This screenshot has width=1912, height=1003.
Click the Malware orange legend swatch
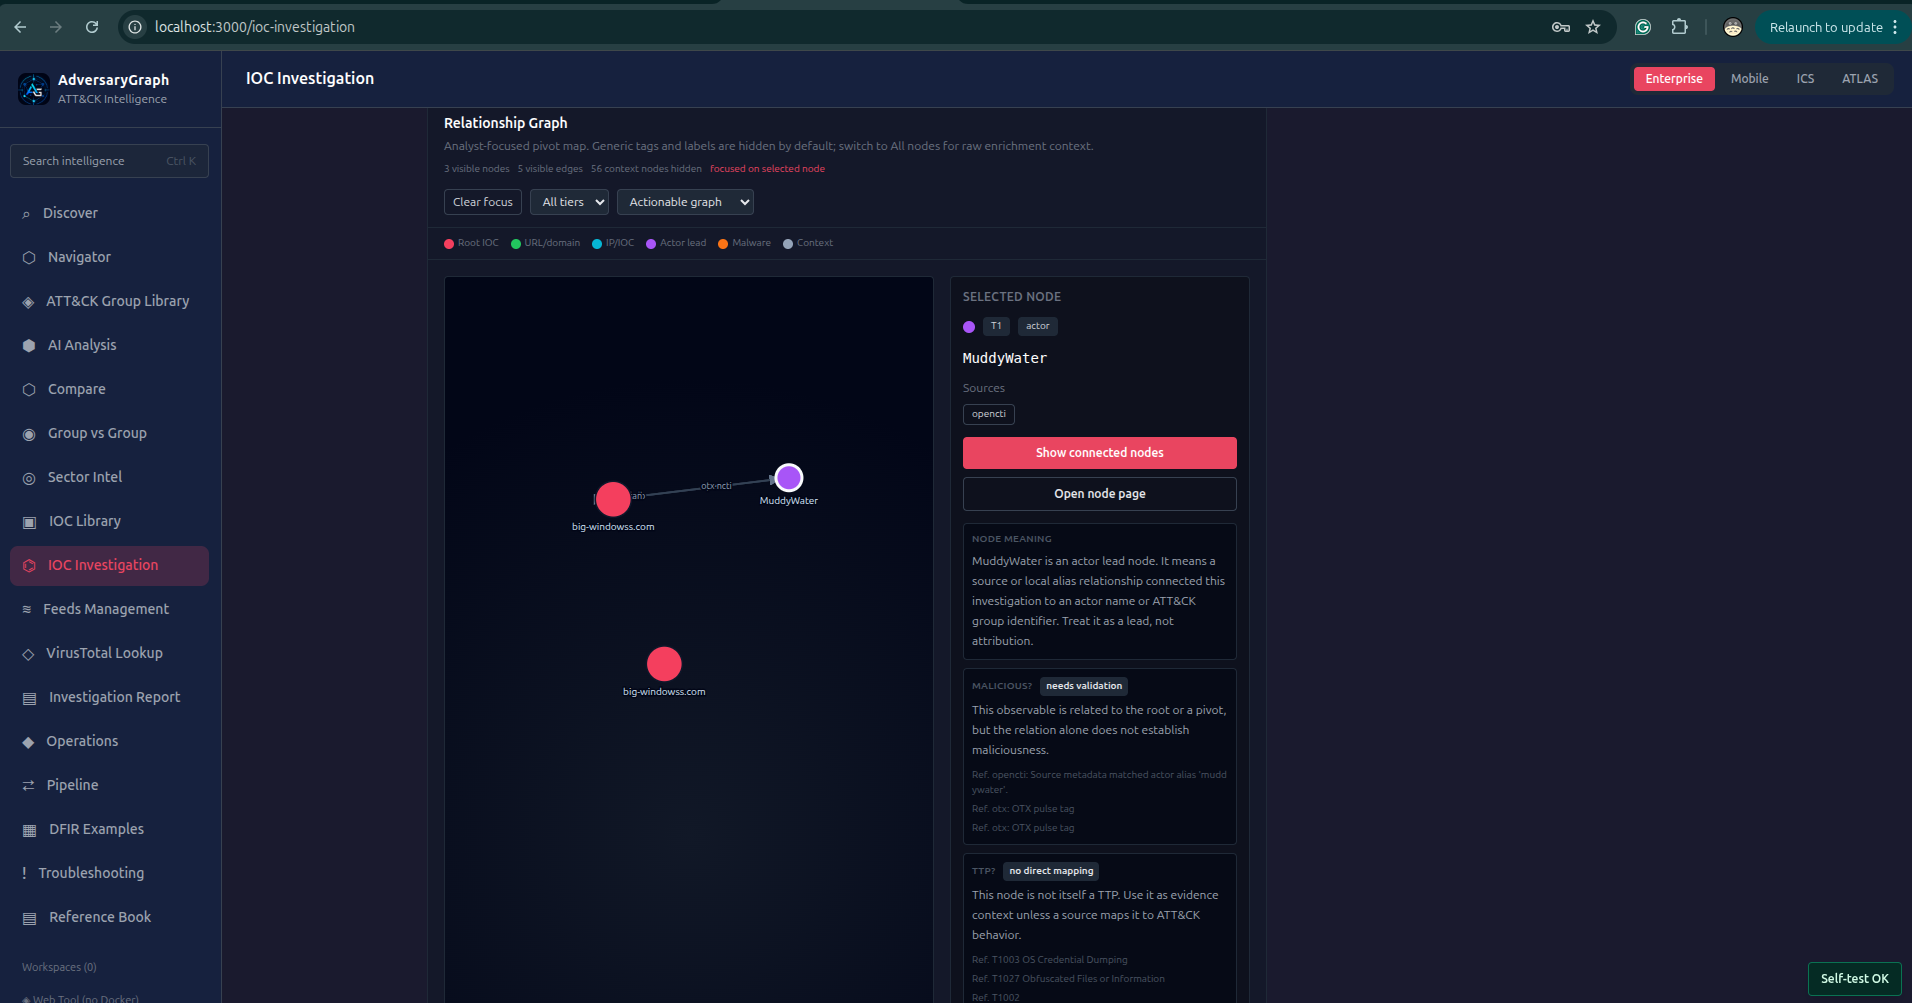723,244
